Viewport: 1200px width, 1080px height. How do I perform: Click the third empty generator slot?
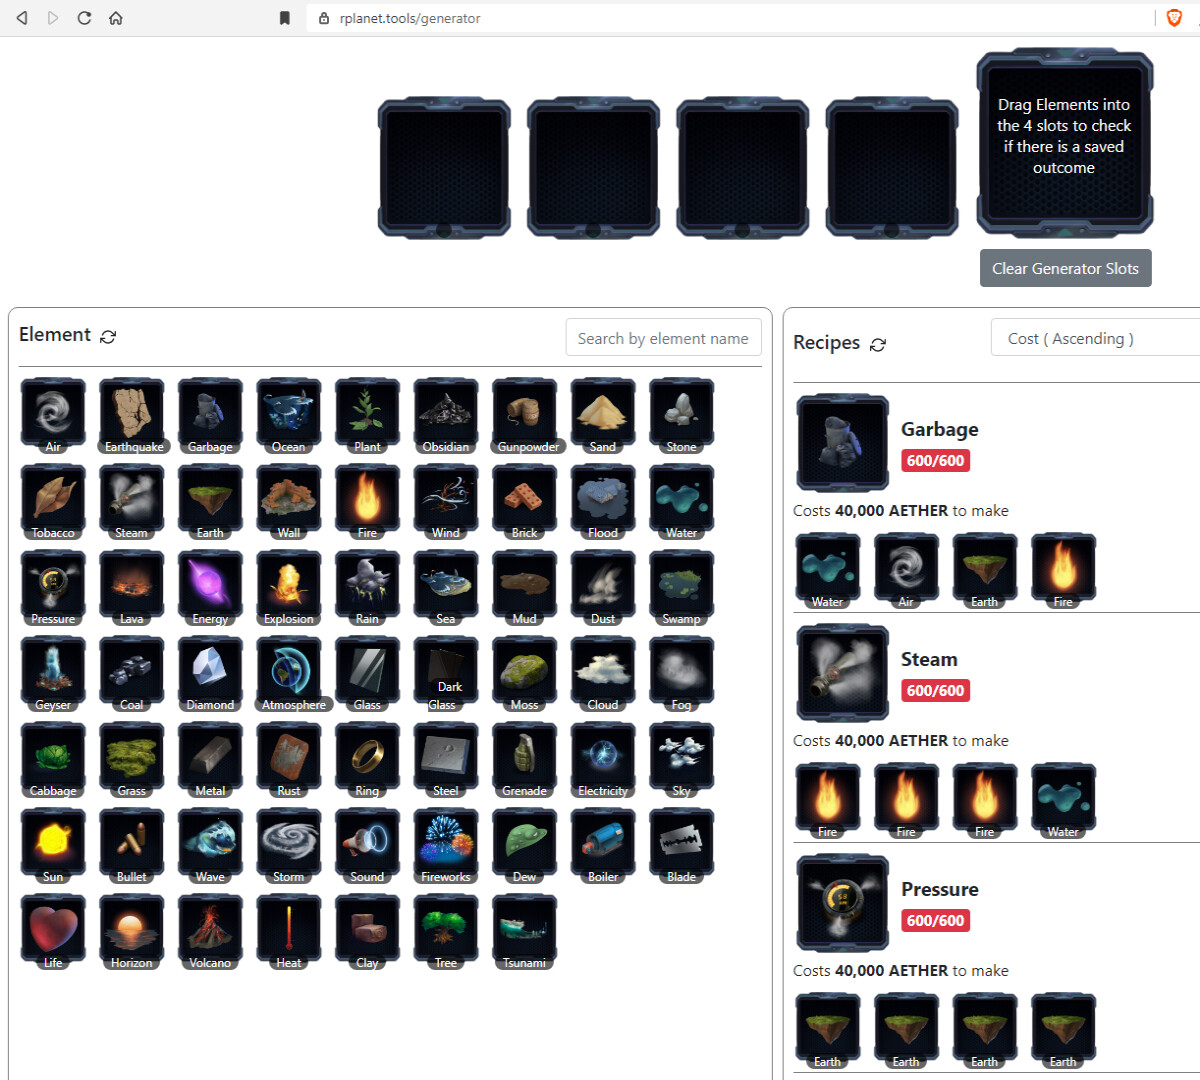742,168
